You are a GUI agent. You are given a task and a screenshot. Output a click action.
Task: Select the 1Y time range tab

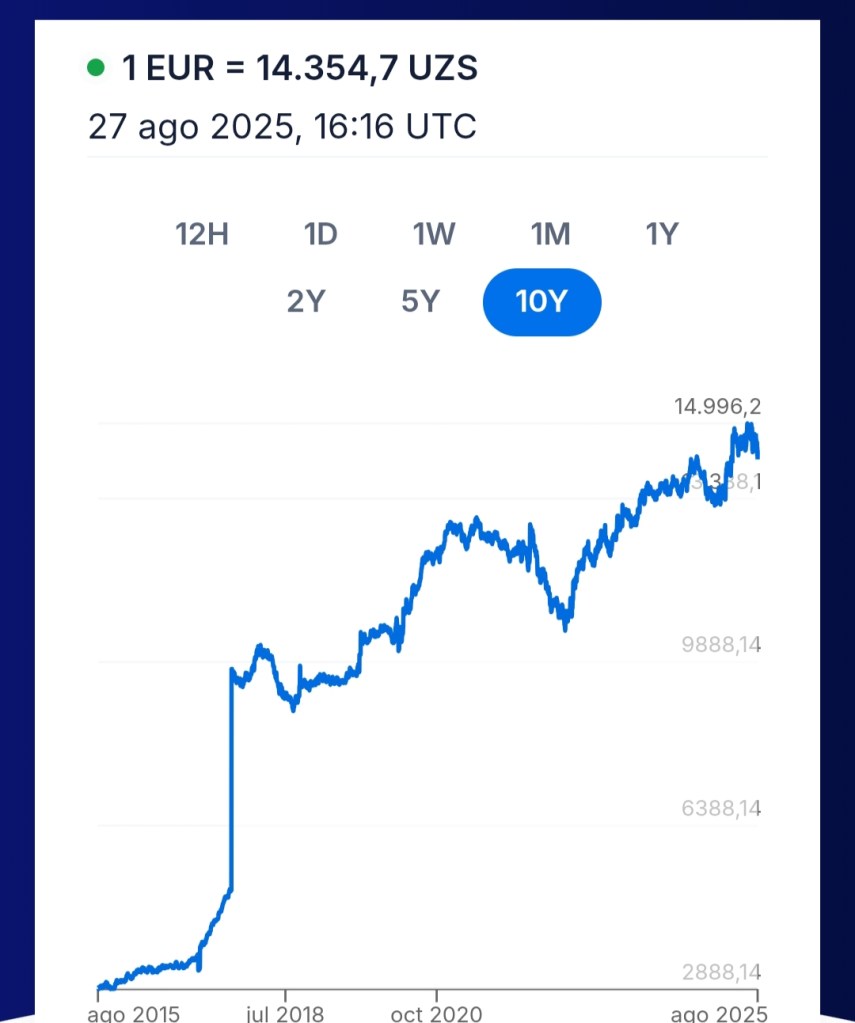(662, 235)
